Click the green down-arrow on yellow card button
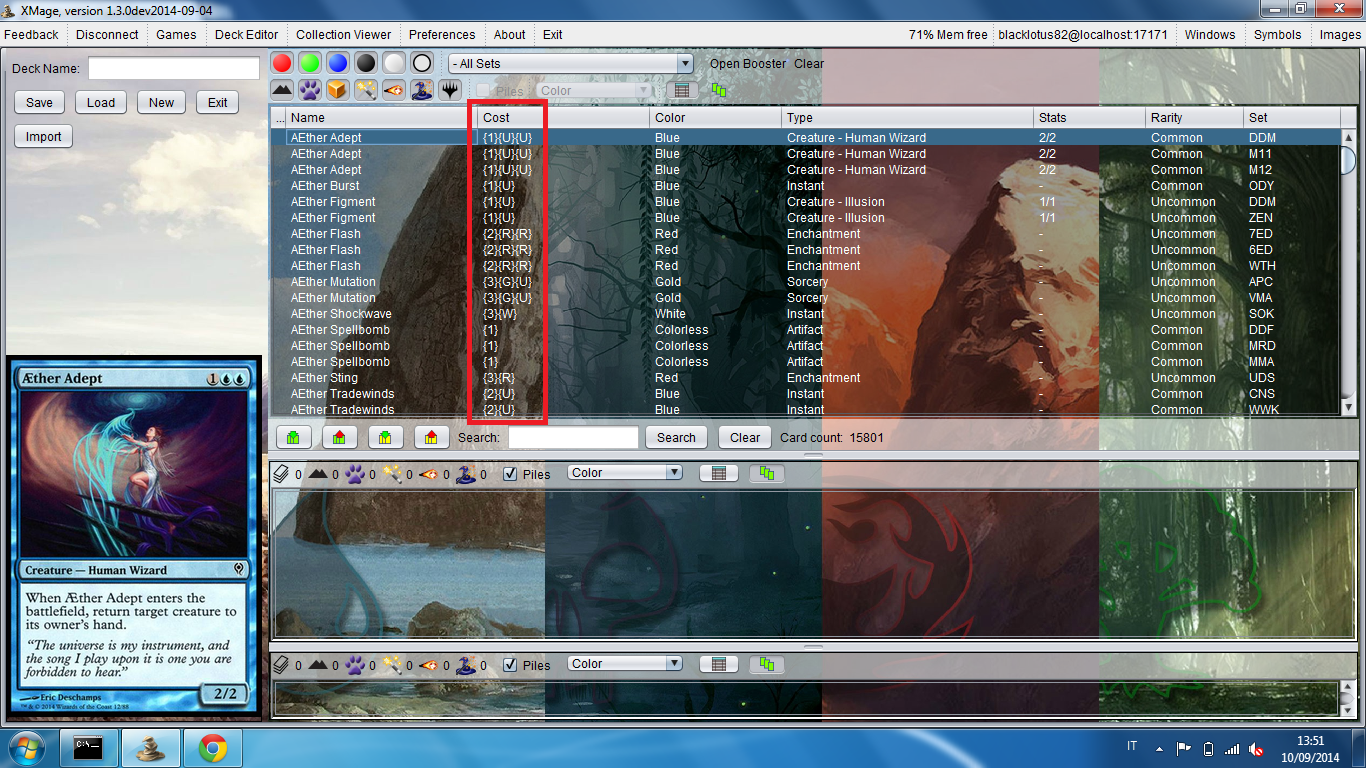Viewport: 1366px width, 768px height. [x=386, y=437]
